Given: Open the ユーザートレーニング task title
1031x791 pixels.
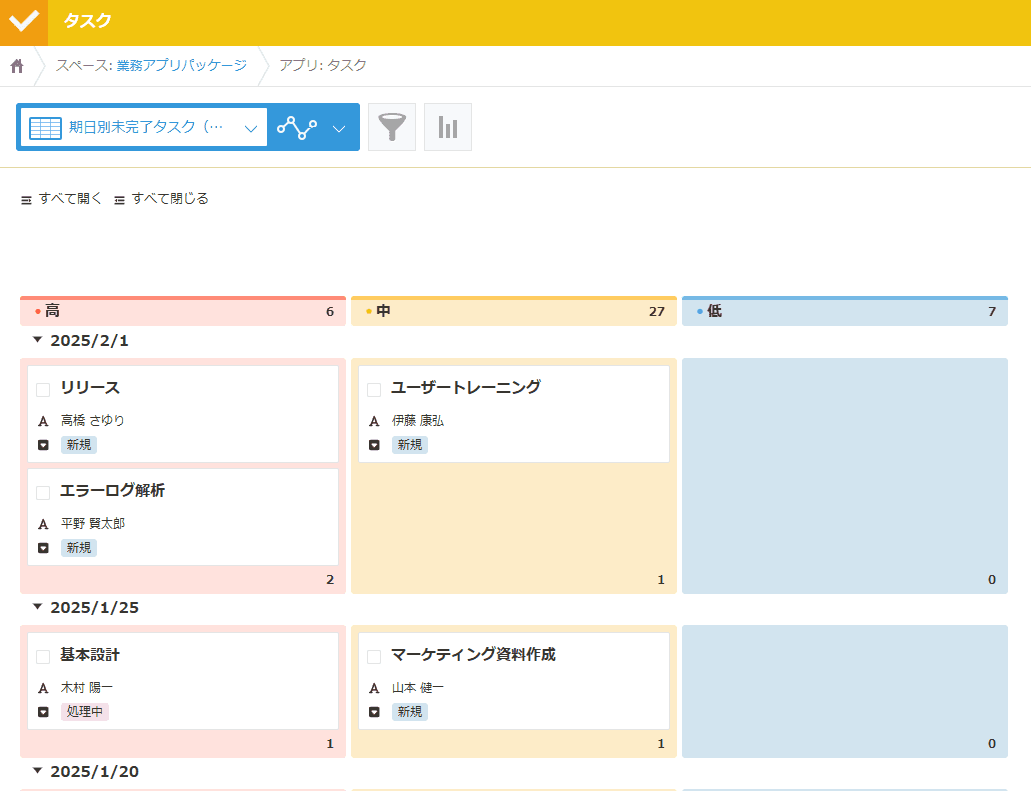Looking at the screenshot, I should pos(466,387).
